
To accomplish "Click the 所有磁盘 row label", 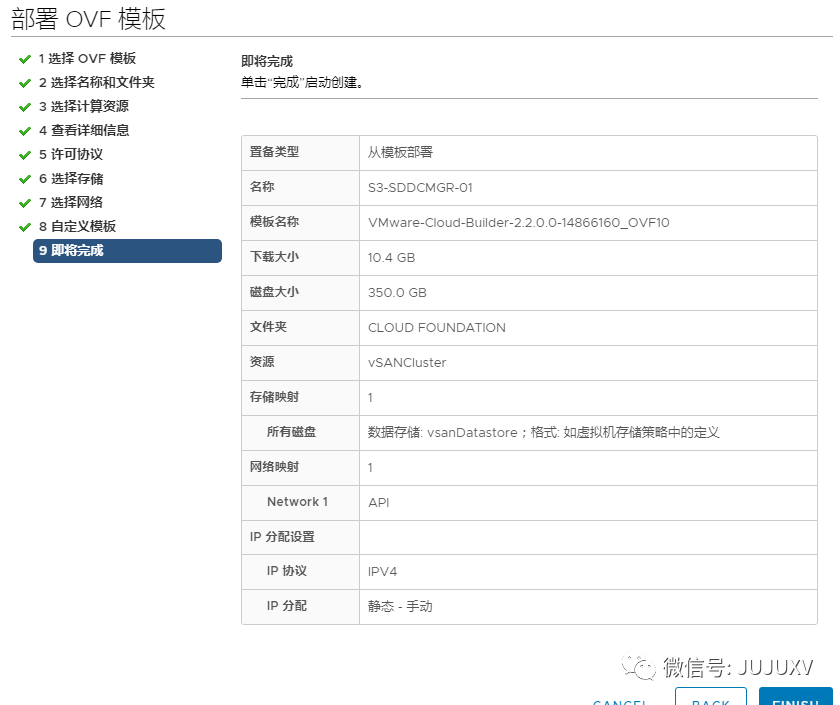I will point(291,432).
